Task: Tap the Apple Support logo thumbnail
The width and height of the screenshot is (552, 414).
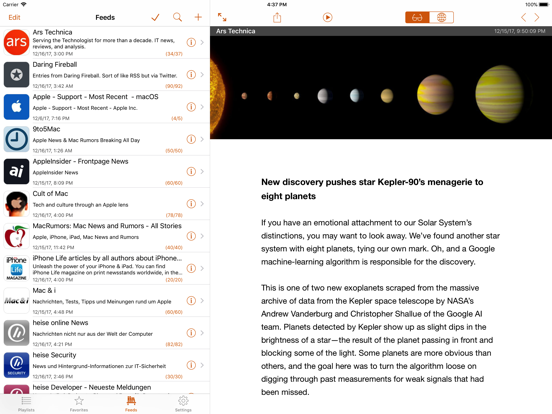Action: coord(17,107)
